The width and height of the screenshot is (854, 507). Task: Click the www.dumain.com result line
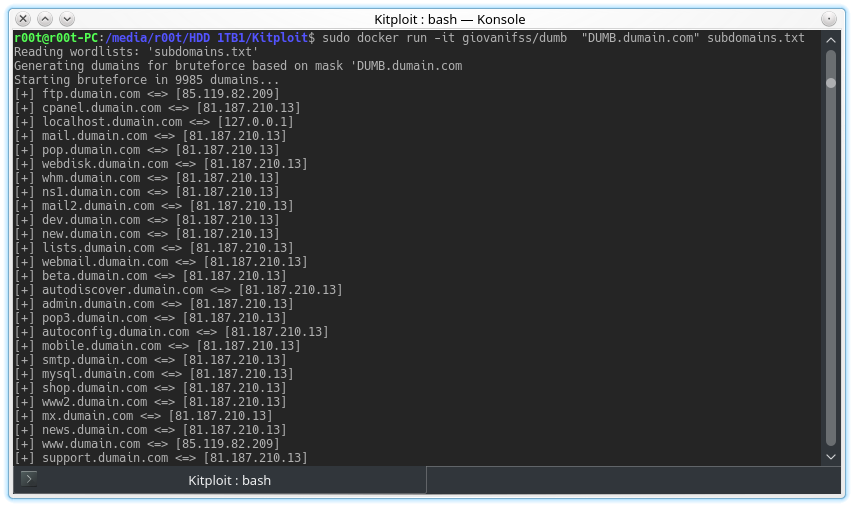click(x=147, y=444)
